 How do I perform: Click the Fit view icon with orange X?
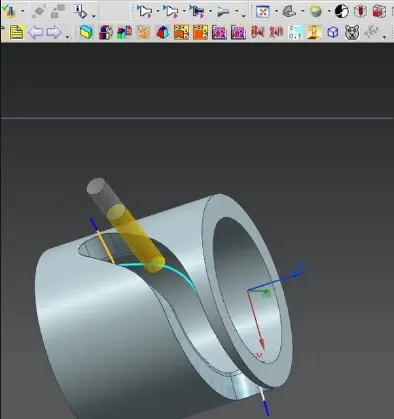click(263, 12)
